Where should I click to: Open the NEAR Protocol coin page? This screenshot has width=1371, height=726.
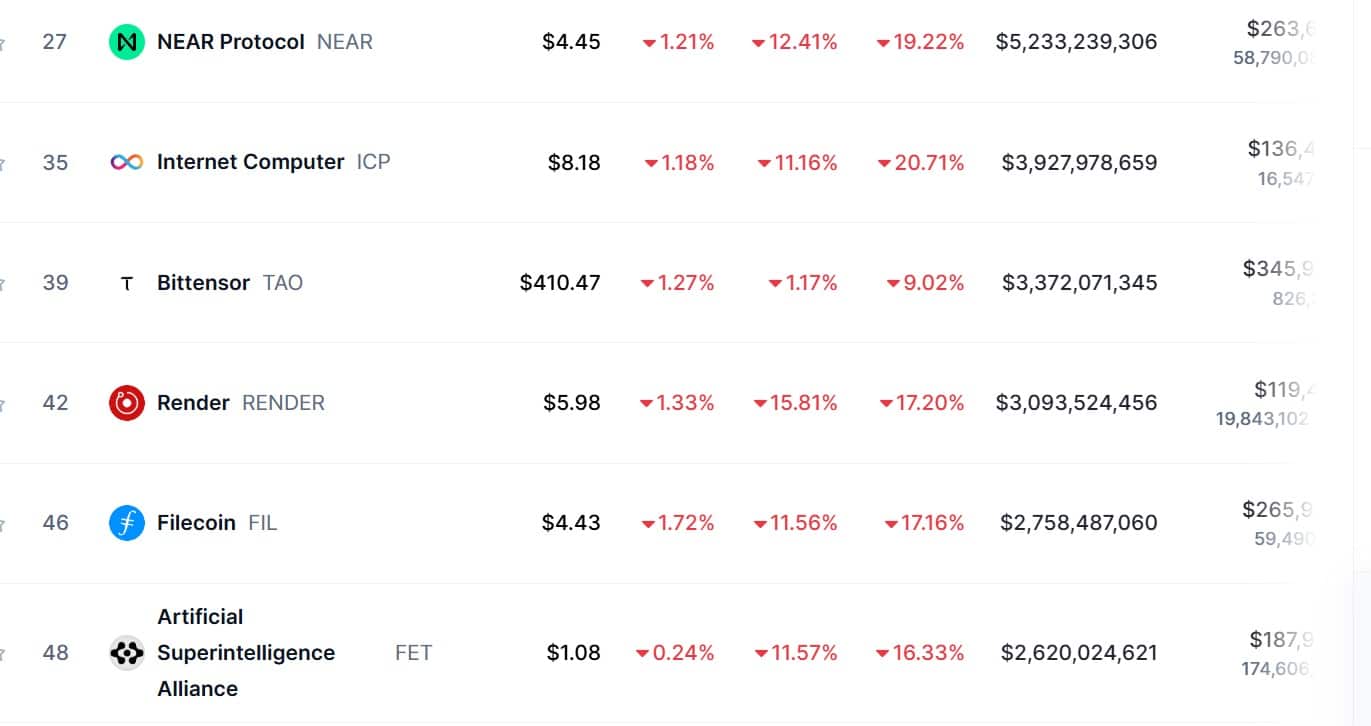[x=231, y=42]
